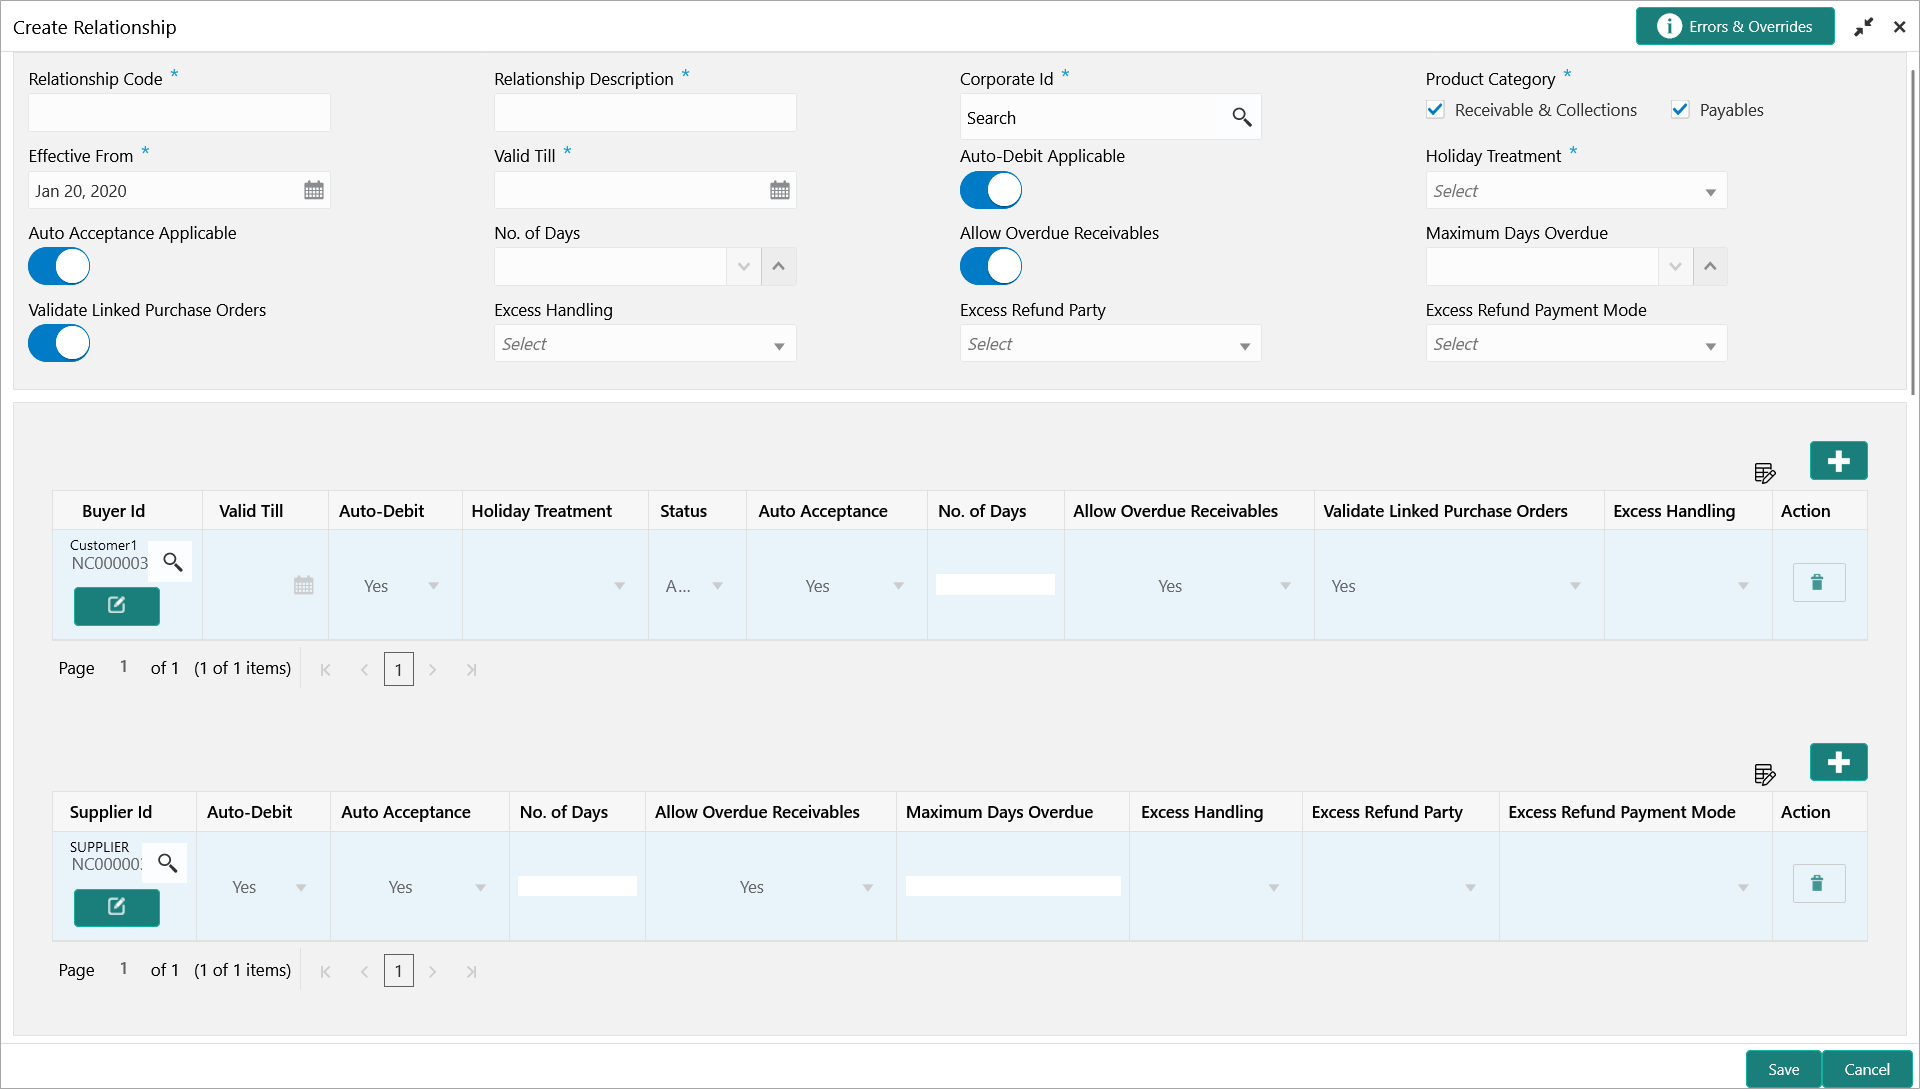Click the edit icon for SUPPLIER NC00000
This screenshot has width=1920, height=1089.
(116, 906)
